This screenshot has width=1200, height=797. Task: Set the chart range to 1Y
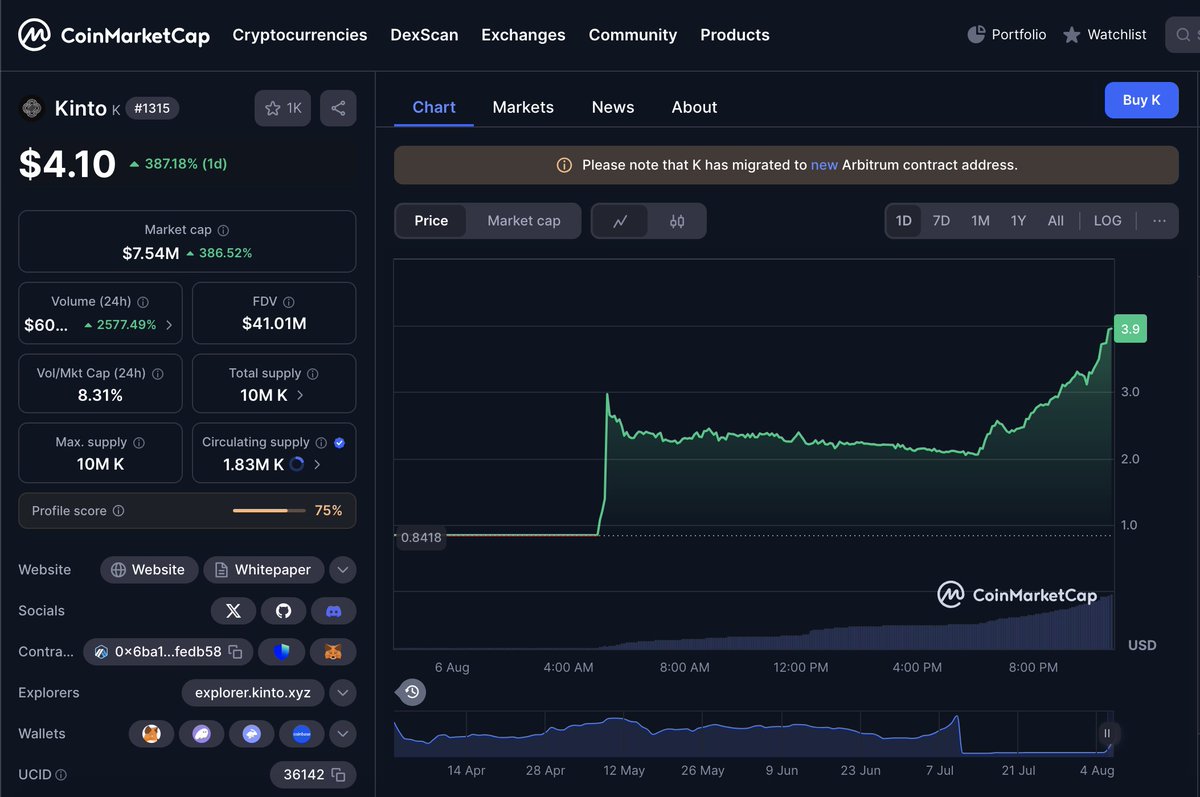(1018, 221)
